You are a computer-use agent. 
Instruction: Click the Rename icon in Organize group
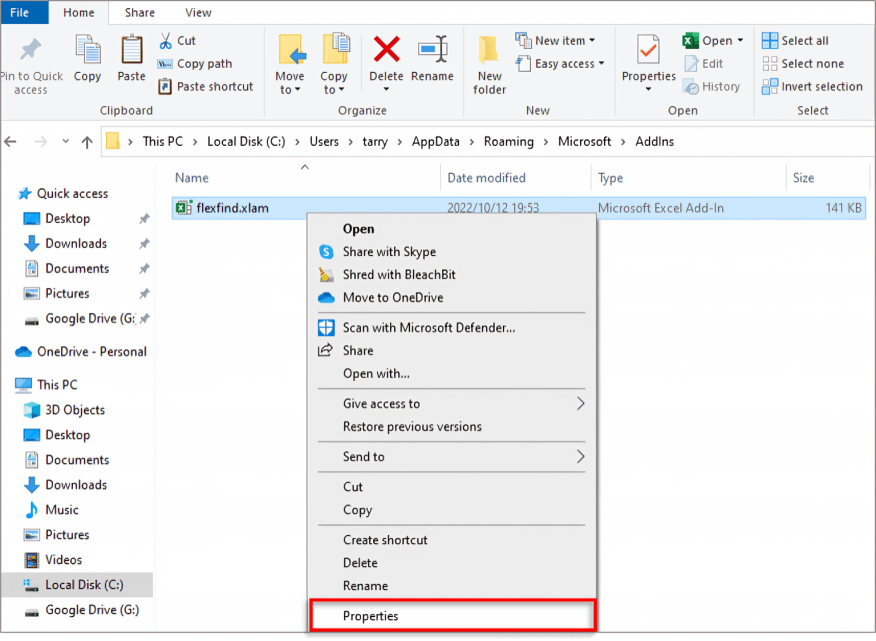coord(433,50)
